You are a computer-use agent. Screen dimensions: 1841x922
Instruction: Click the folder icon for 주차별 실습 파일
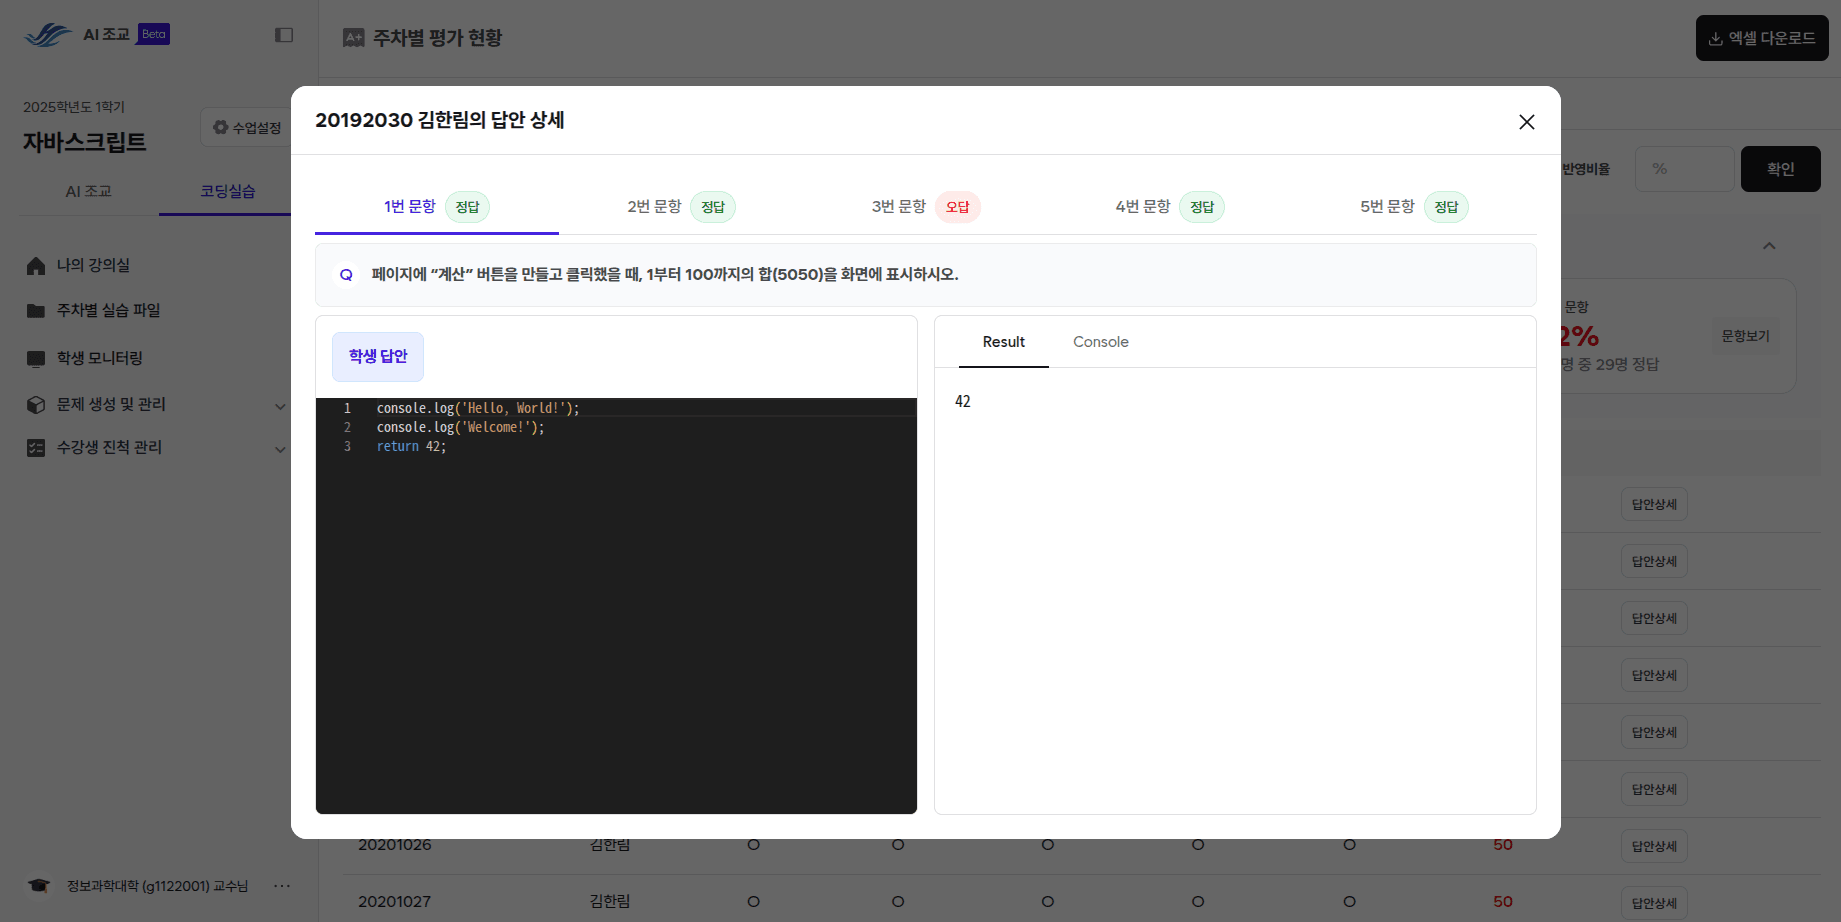pyautogui.click(x=36, y=311)
